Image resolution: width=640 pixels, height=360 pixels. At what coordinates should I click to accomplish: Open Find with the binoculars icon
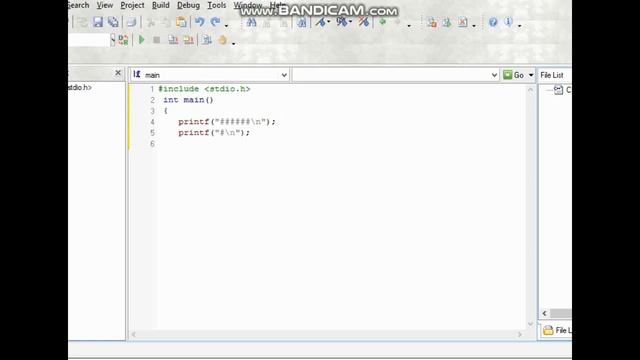(251, 22)
